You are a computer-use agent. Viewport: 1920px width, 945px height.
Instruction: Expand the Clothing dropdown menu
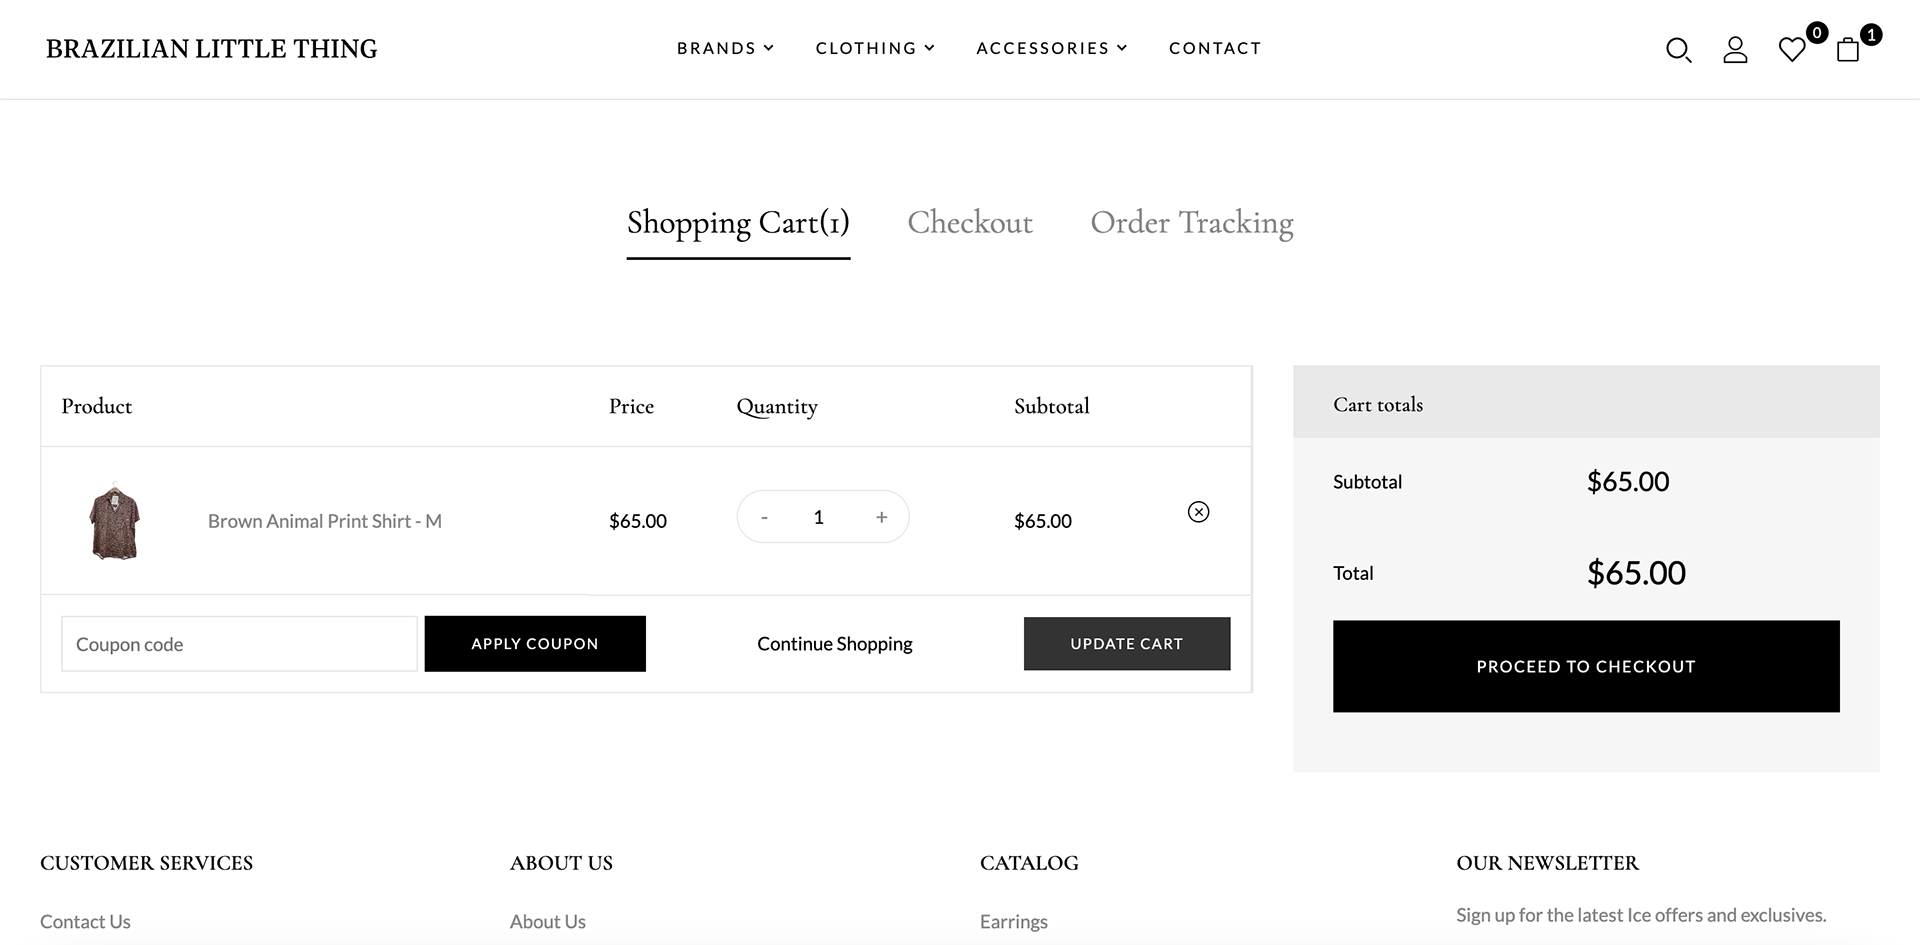click(x=875, y=48)
